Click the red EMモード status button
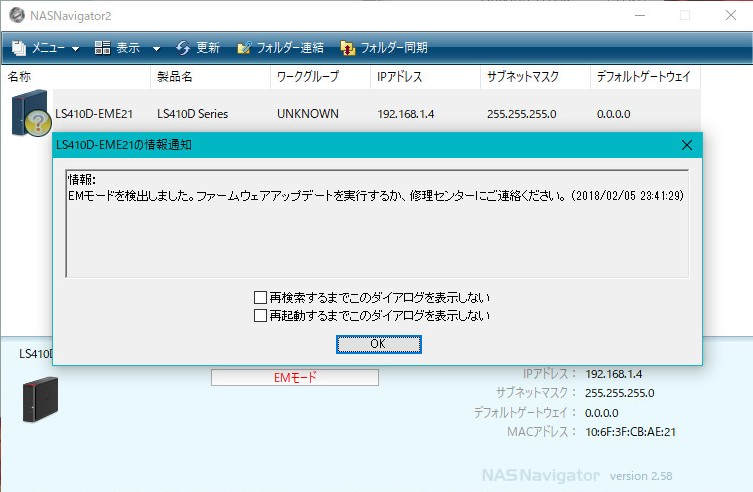 [x=295, y=377]
